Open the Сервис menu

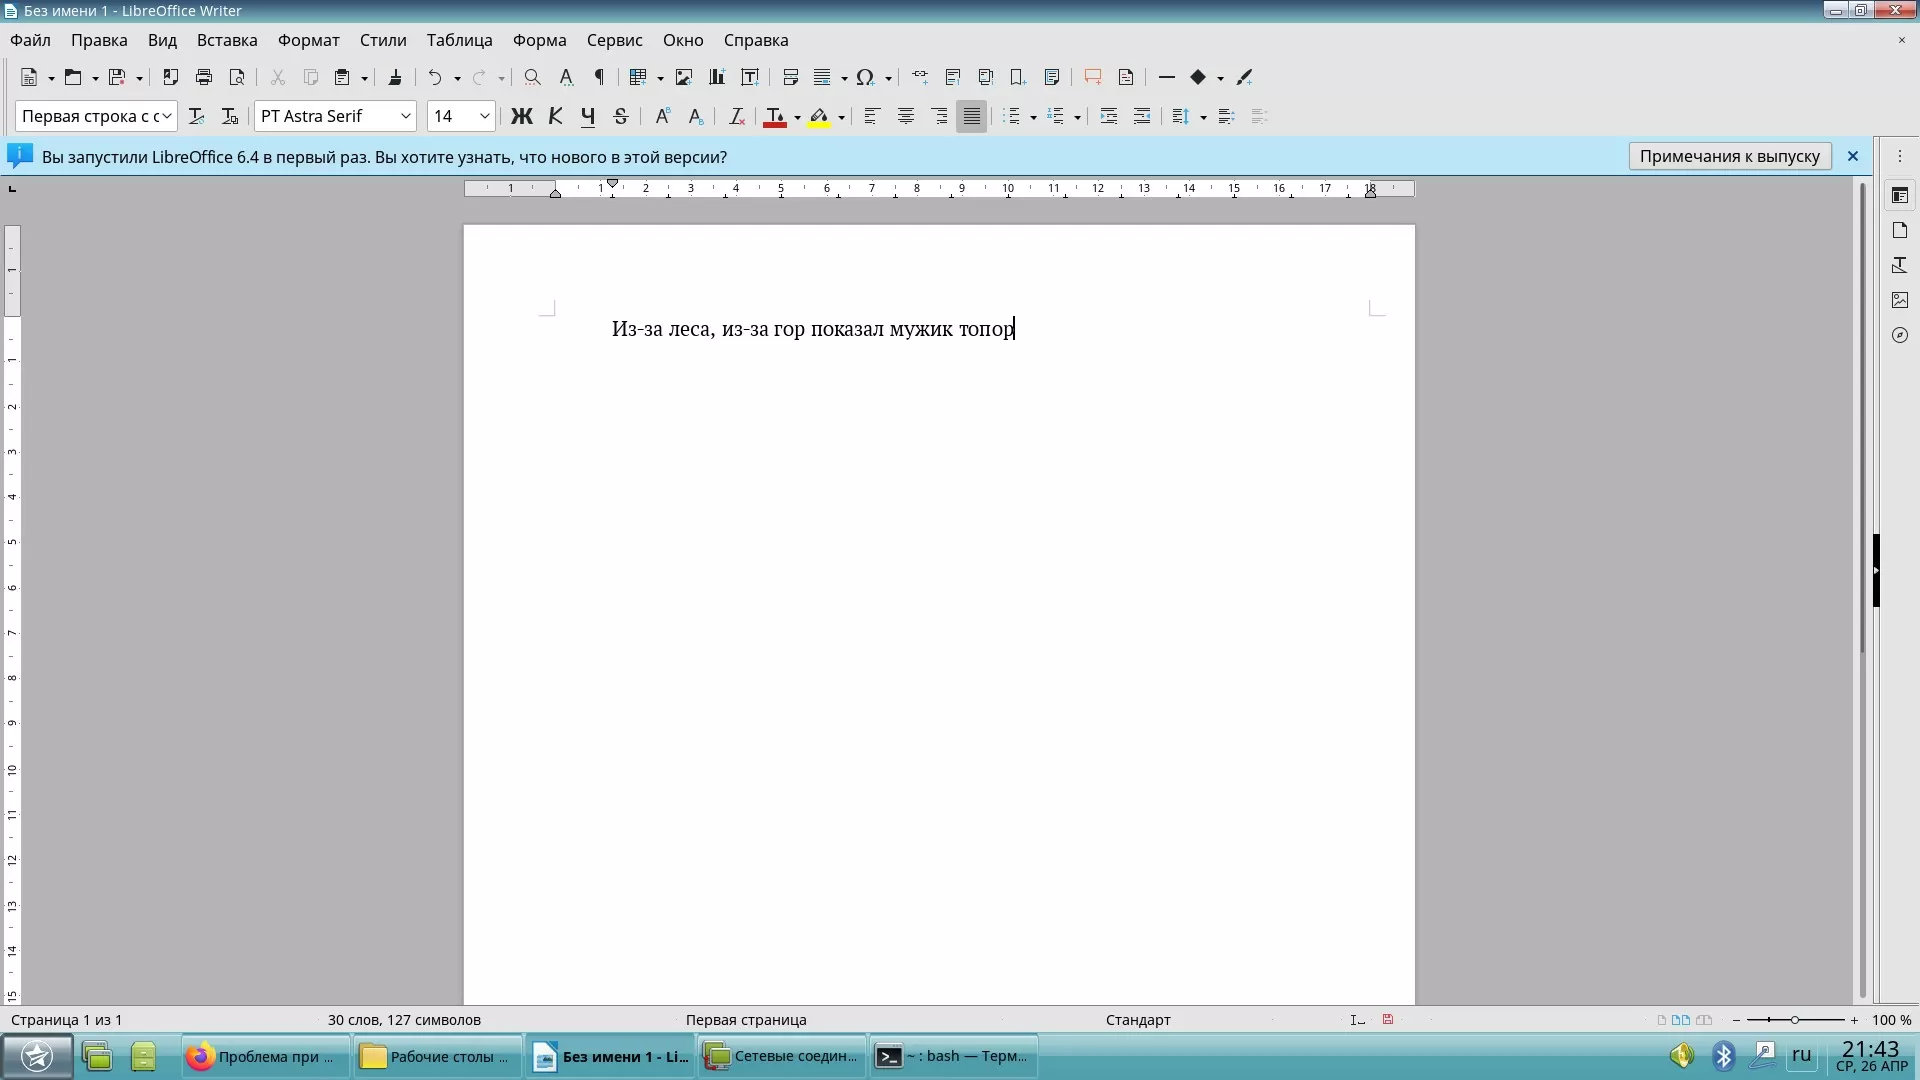(614, 40)
